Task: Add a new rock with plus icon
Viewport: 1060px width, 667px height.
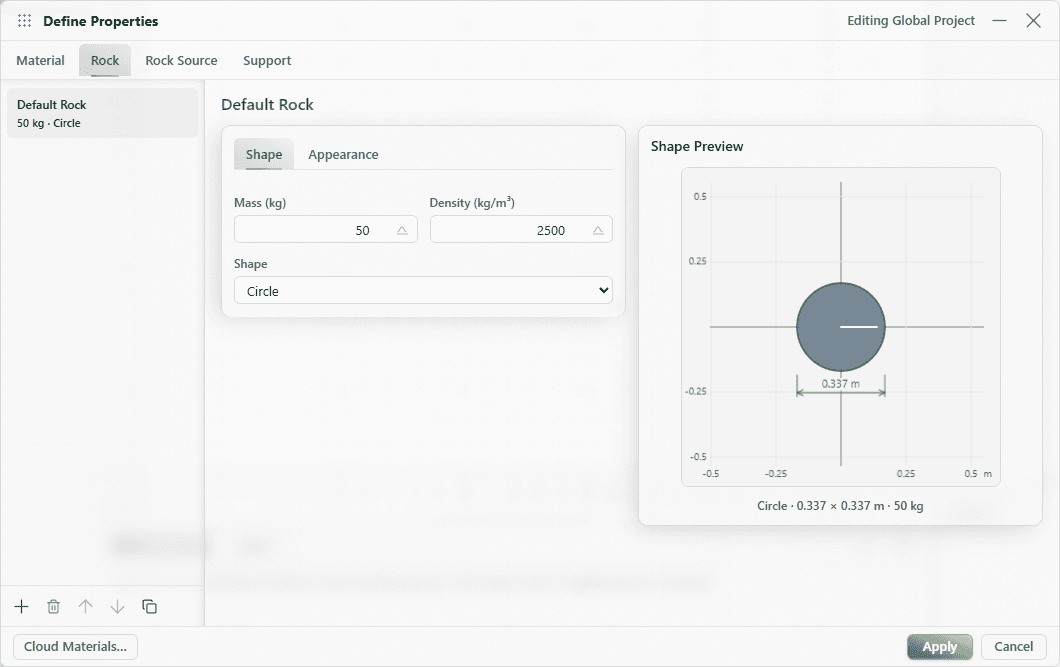Action: (x=22, y=607)
